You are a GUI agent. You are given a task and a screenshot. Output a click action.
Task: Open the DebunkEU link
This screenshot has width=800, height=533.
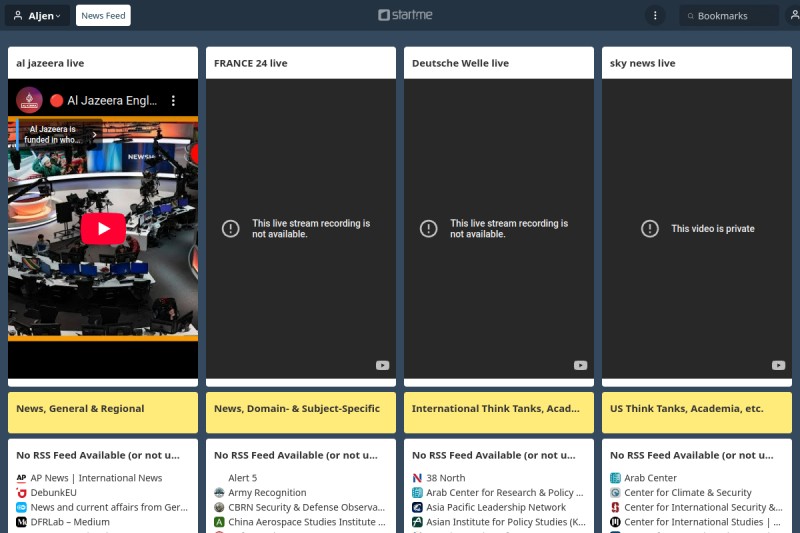(x=54, y=493)
